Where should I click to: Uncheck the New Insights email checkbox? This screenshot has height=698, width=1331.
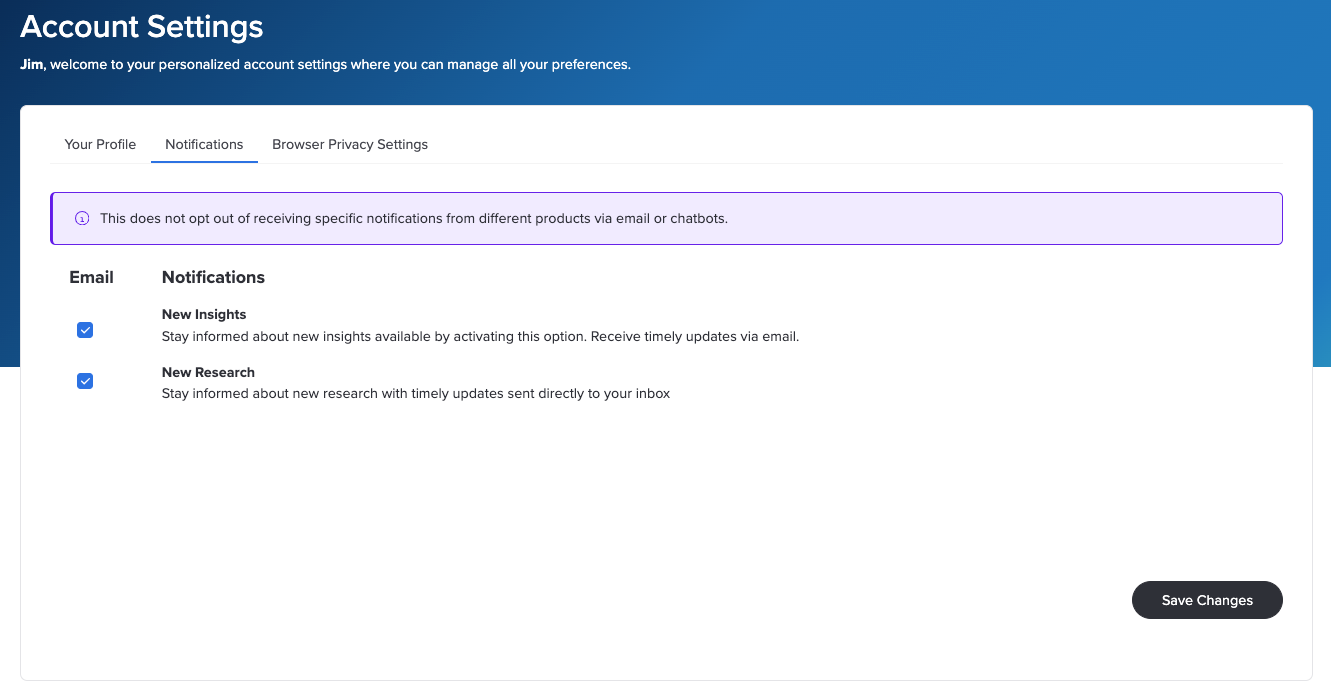(x=85, y=330)
